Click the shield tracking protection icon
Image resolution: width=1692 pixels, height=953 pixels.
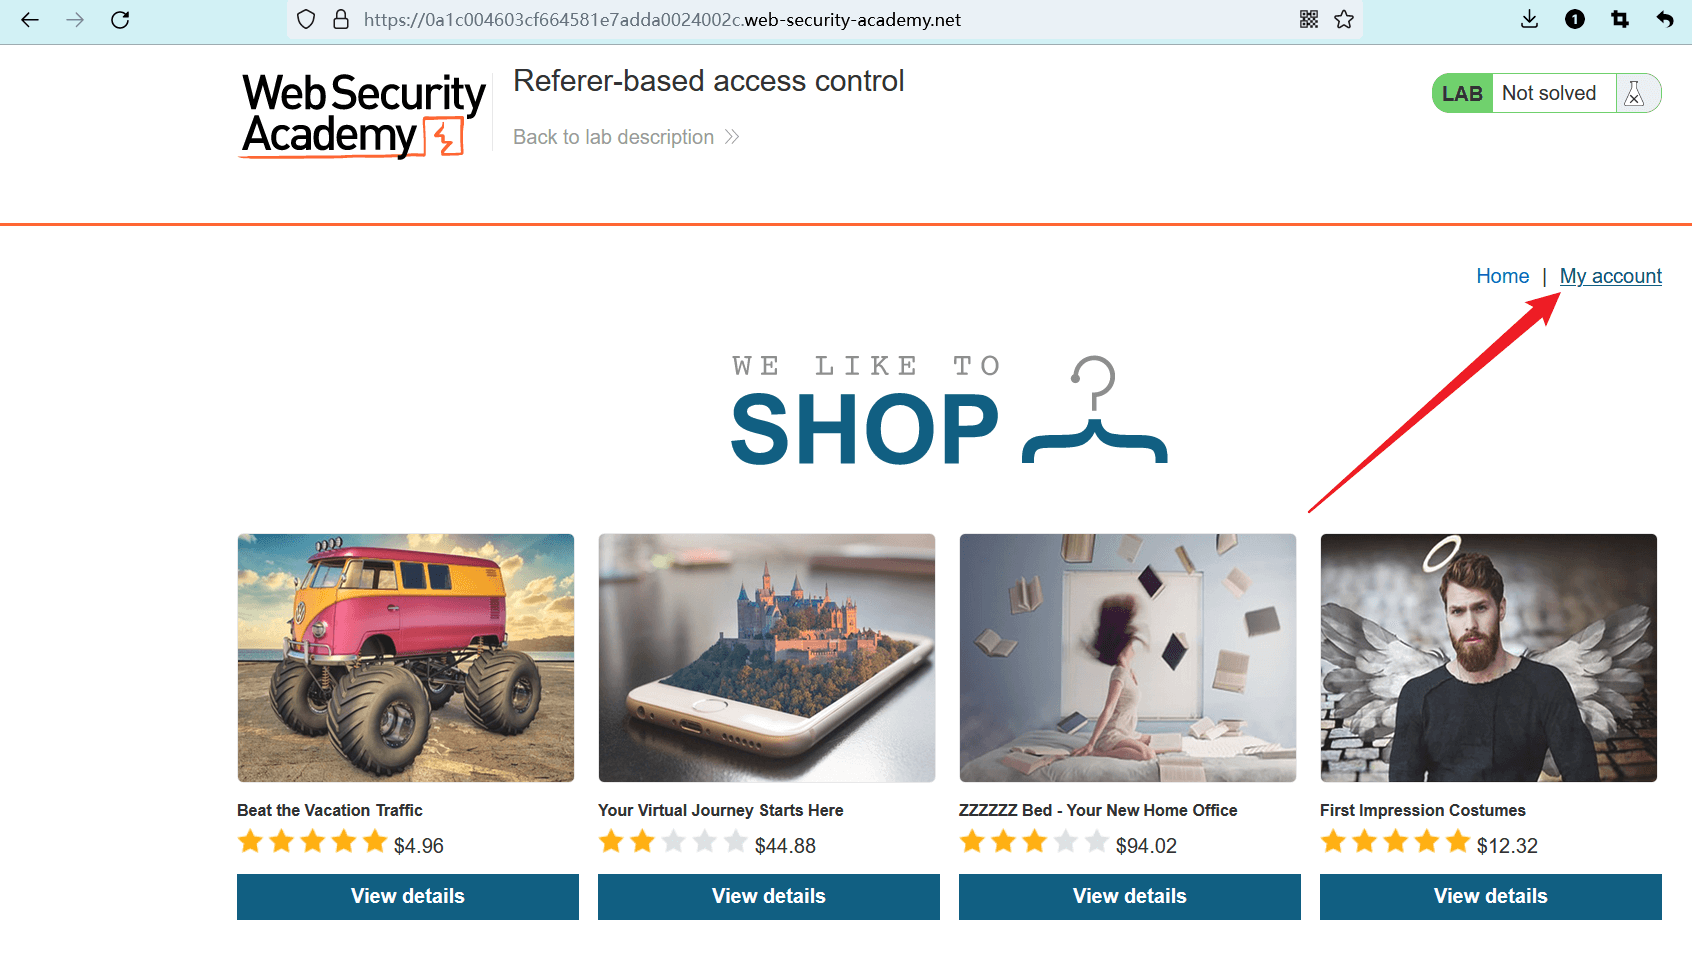point(307,20)
